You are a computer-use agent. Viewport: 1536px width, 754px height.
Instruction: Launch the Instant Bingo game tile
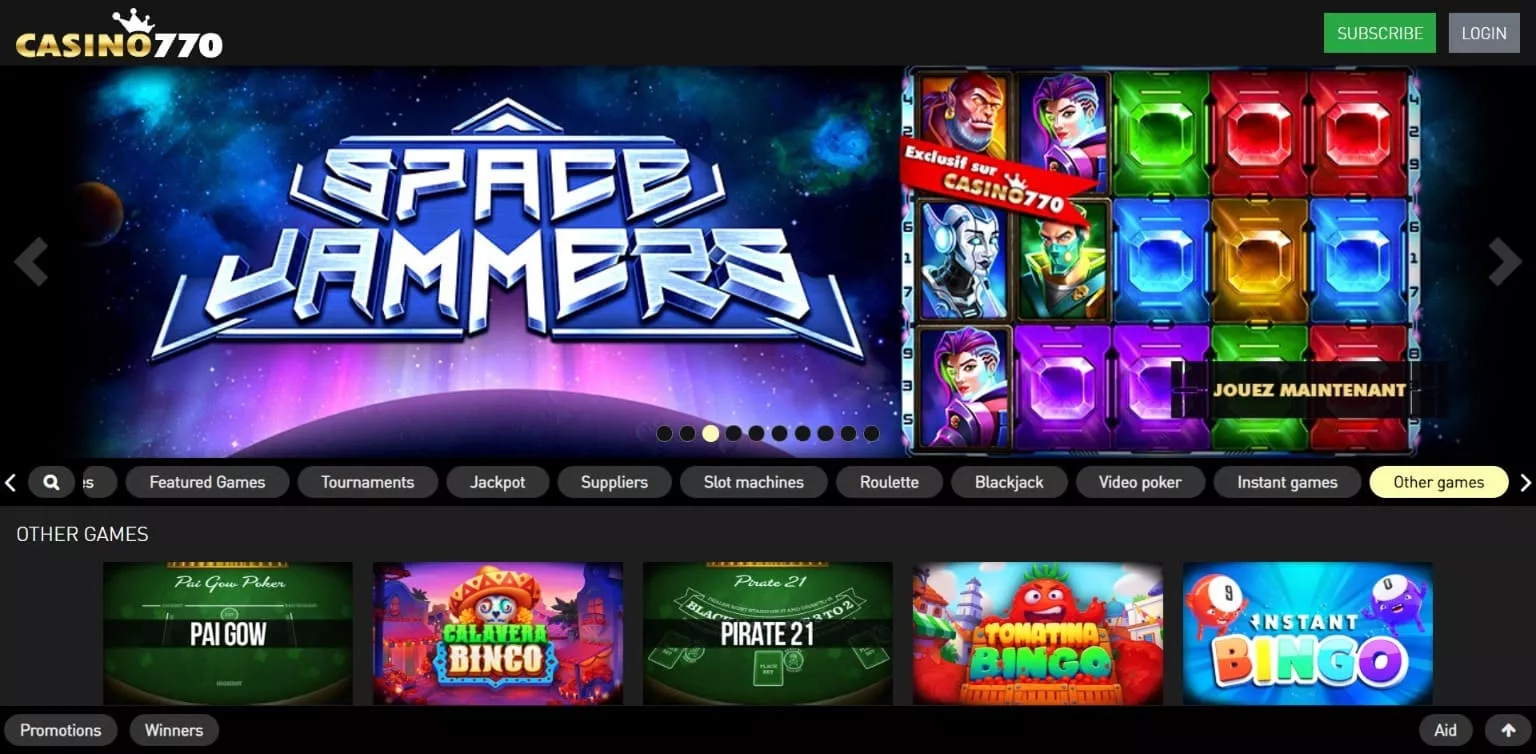click(1308, 633)
